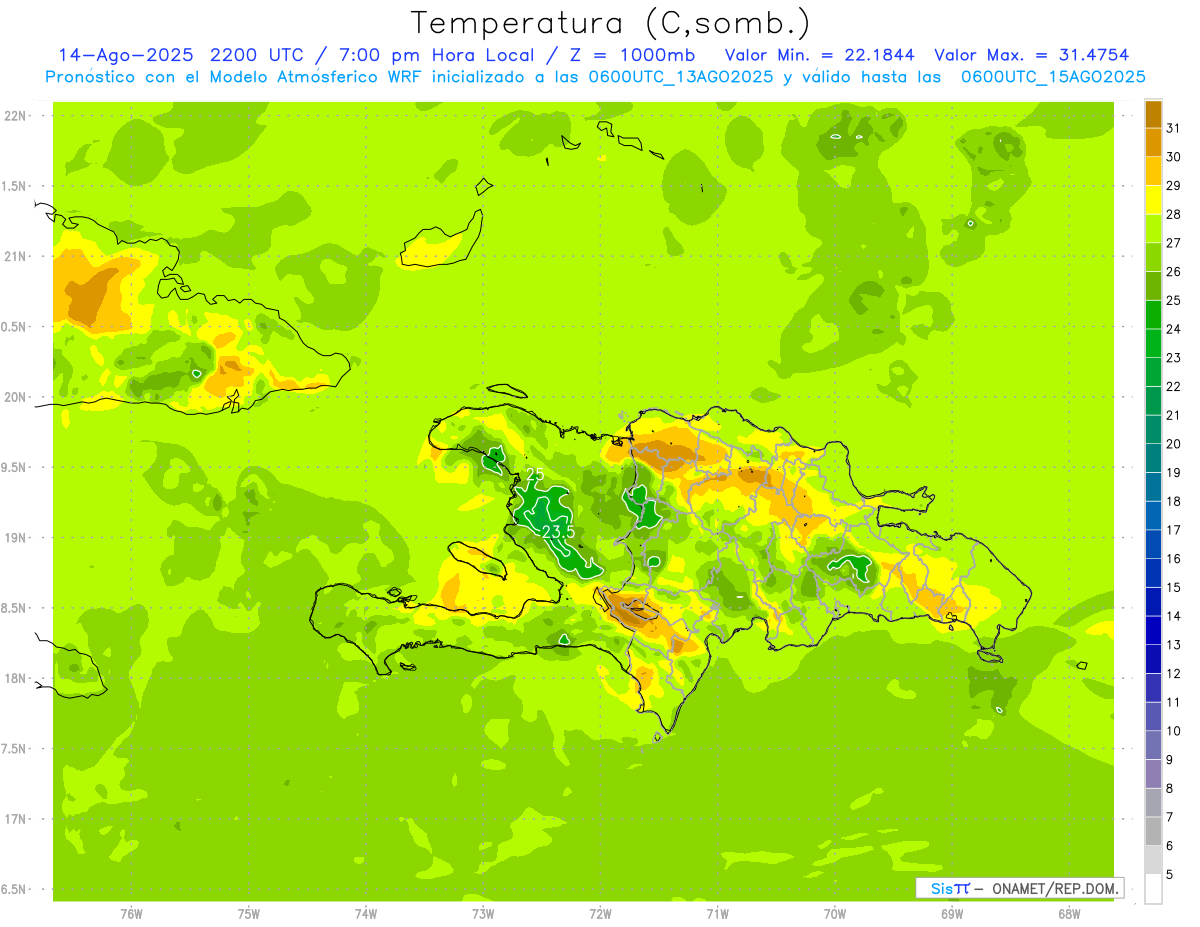Click the '29' label on the color scale
This screenshot has width=1200, height=927.
coord(1174,185)
